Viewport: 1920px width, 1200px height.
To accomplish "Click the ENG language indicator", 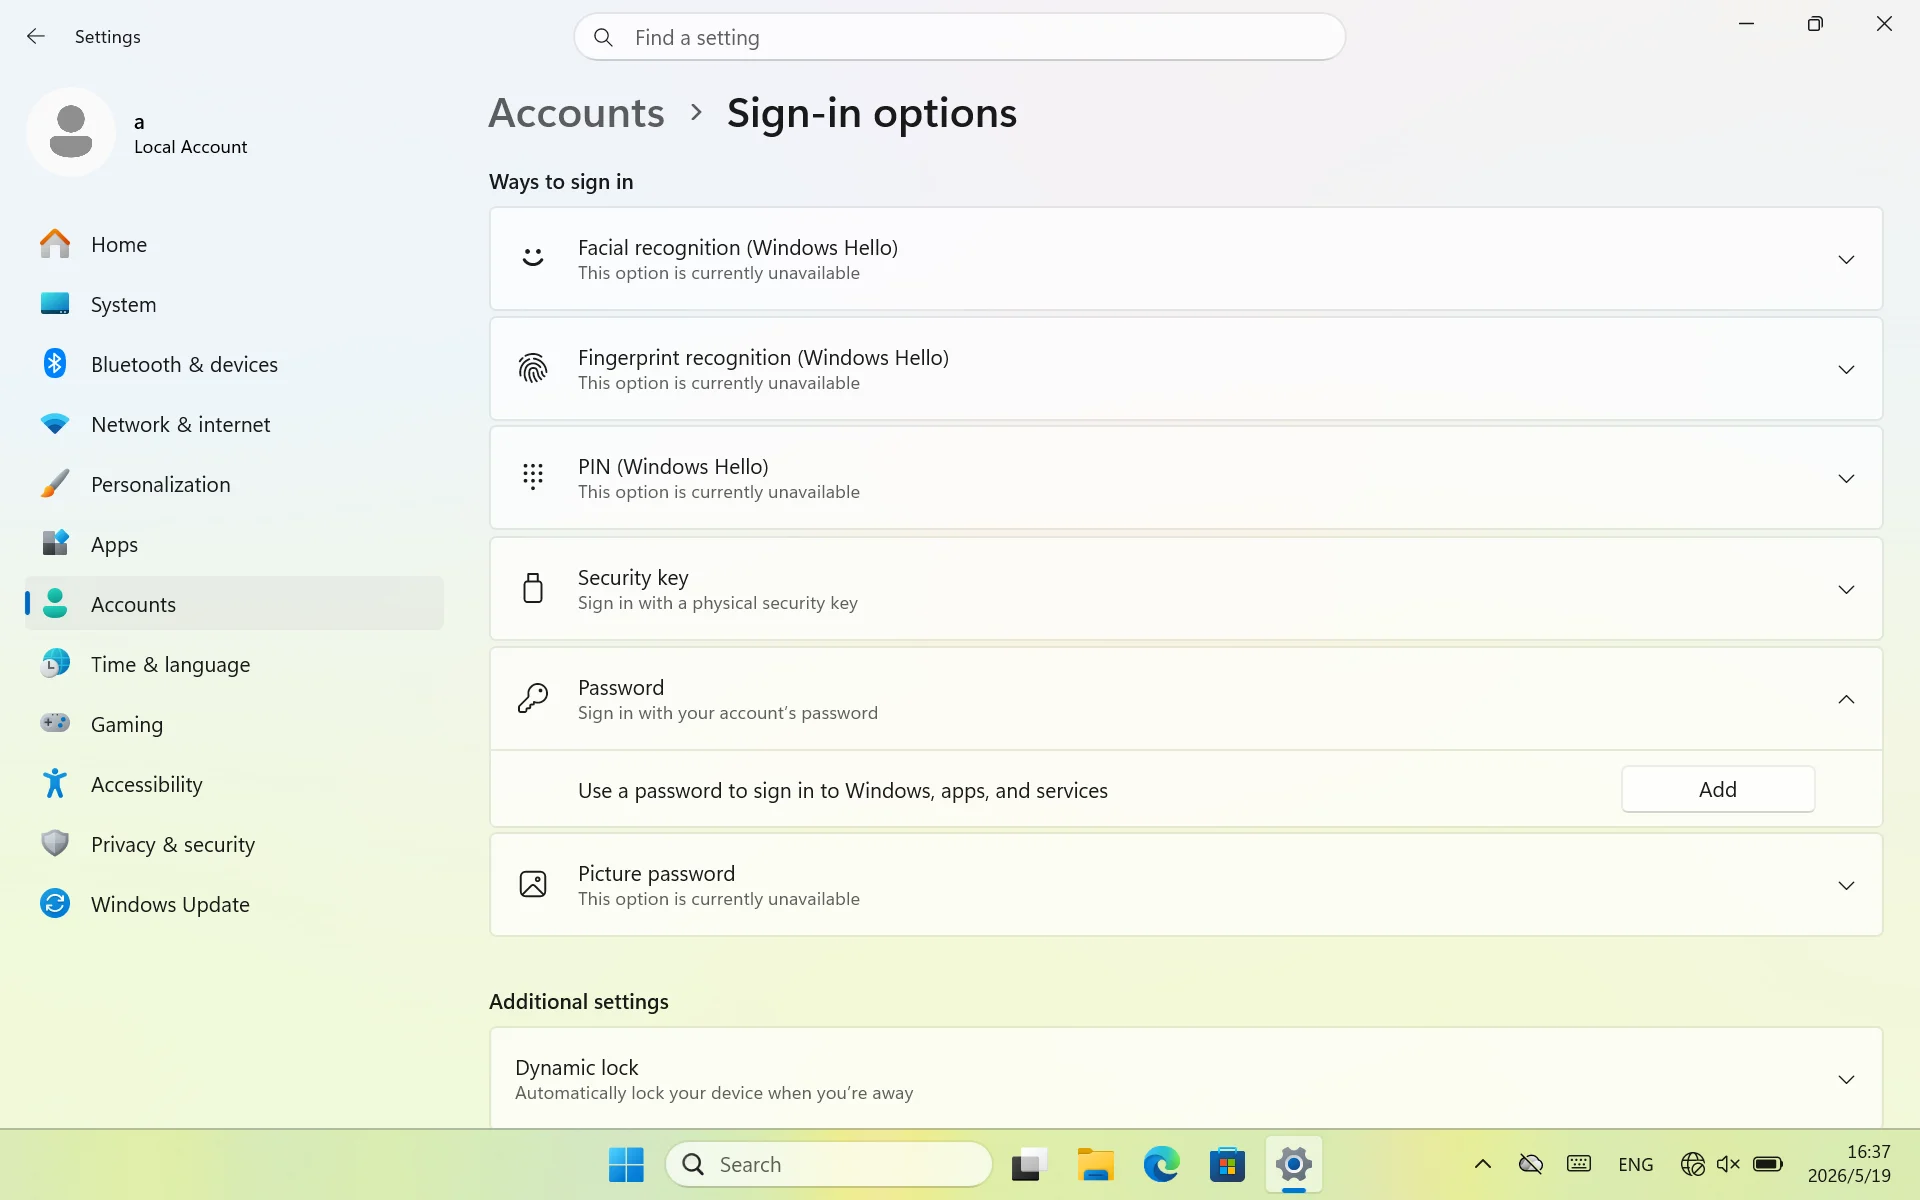I will coord(1635,1164).
